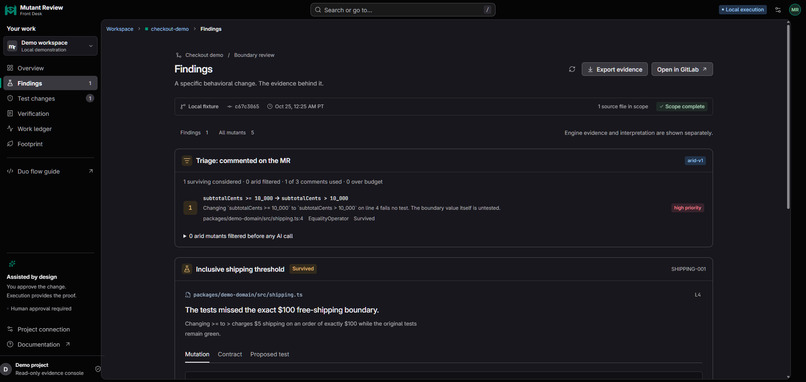Click the Findings breadcrumb text

point(211,29)
